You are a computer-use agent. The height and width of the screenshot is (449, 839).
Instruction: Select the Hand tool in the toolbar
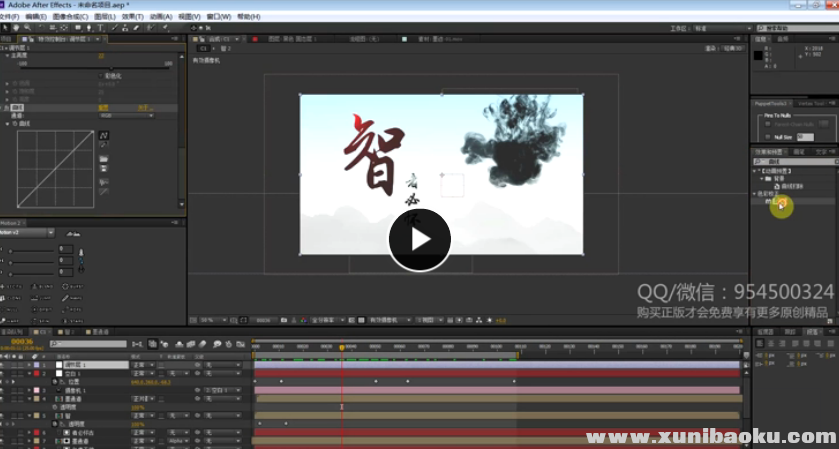click(17, 27)
